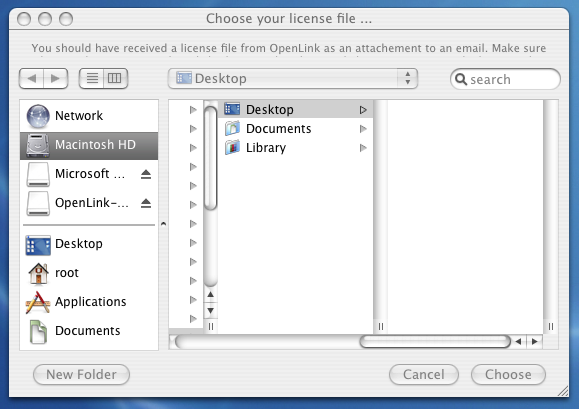The image size is (579, 409).
Task: Select Macintosh HD drive in sidebar
Action: click(x=89, y=145)
